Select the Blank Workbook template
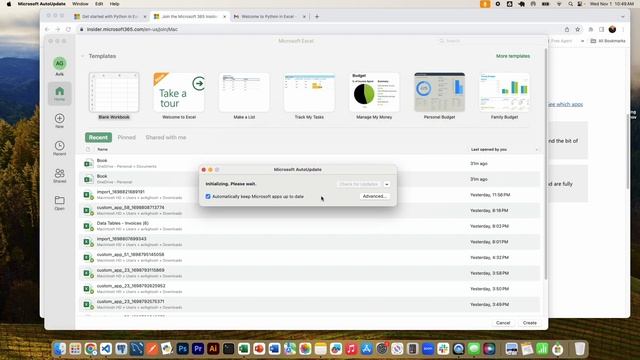The width and height of the screenshot is (640, 360). (114, 96)
